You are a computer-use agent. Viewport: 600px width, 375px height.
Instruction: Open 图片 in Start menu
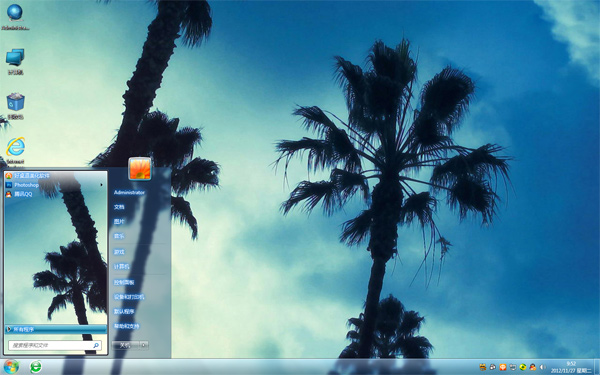(119, 222)
